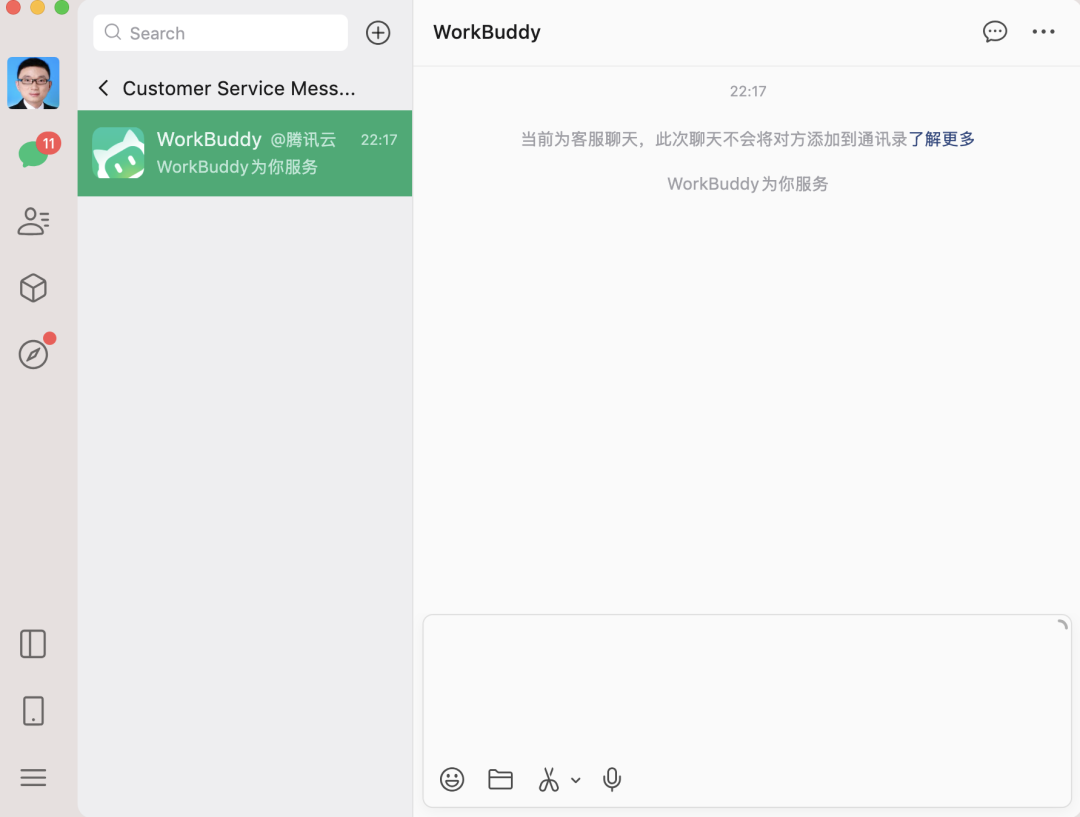Expand the screenshot options chevron
1080x817 pixels.
click(x=575, y=781)
